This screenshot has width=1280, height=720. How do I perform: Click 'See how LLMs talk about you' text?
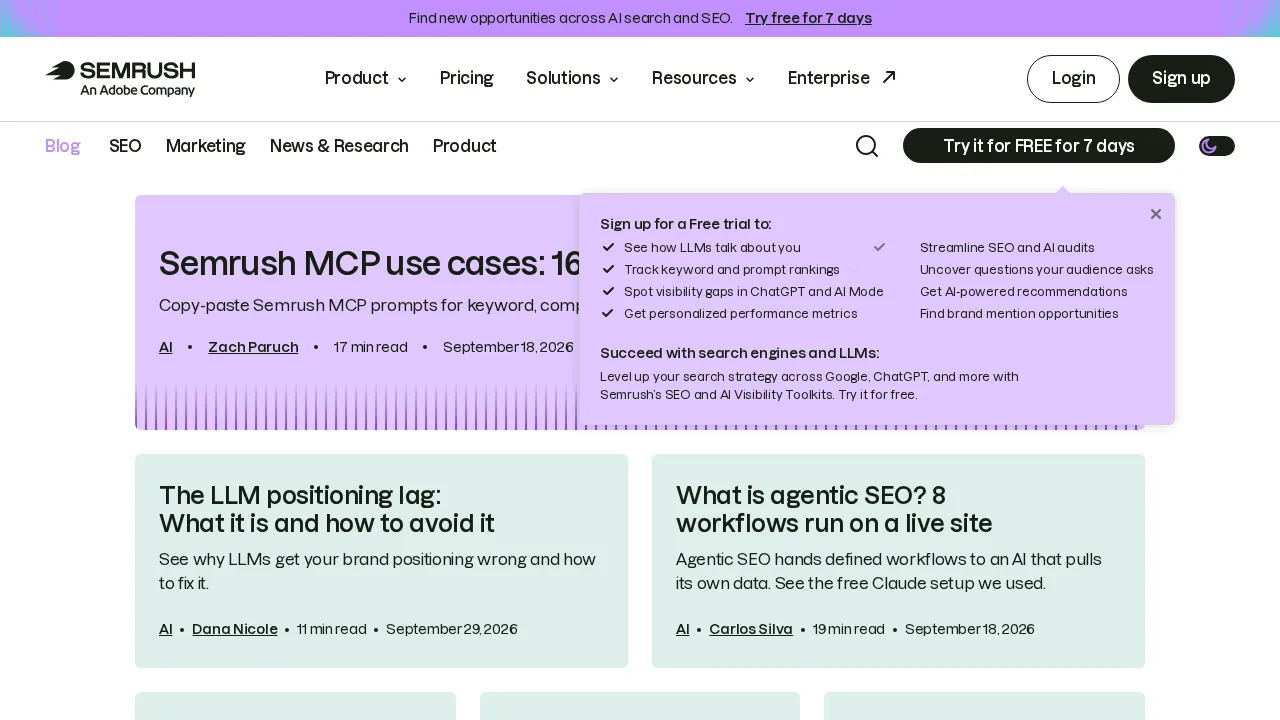pos(712,247)
